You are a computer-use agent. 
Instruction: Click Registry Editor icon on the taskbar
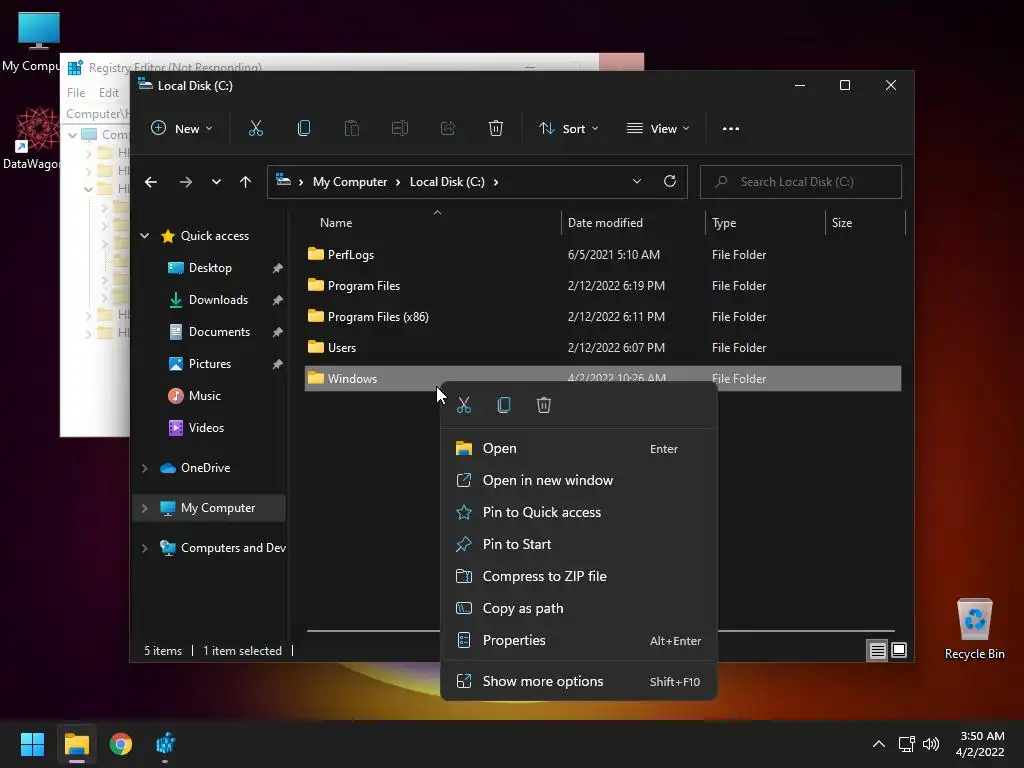coord(165,744)
